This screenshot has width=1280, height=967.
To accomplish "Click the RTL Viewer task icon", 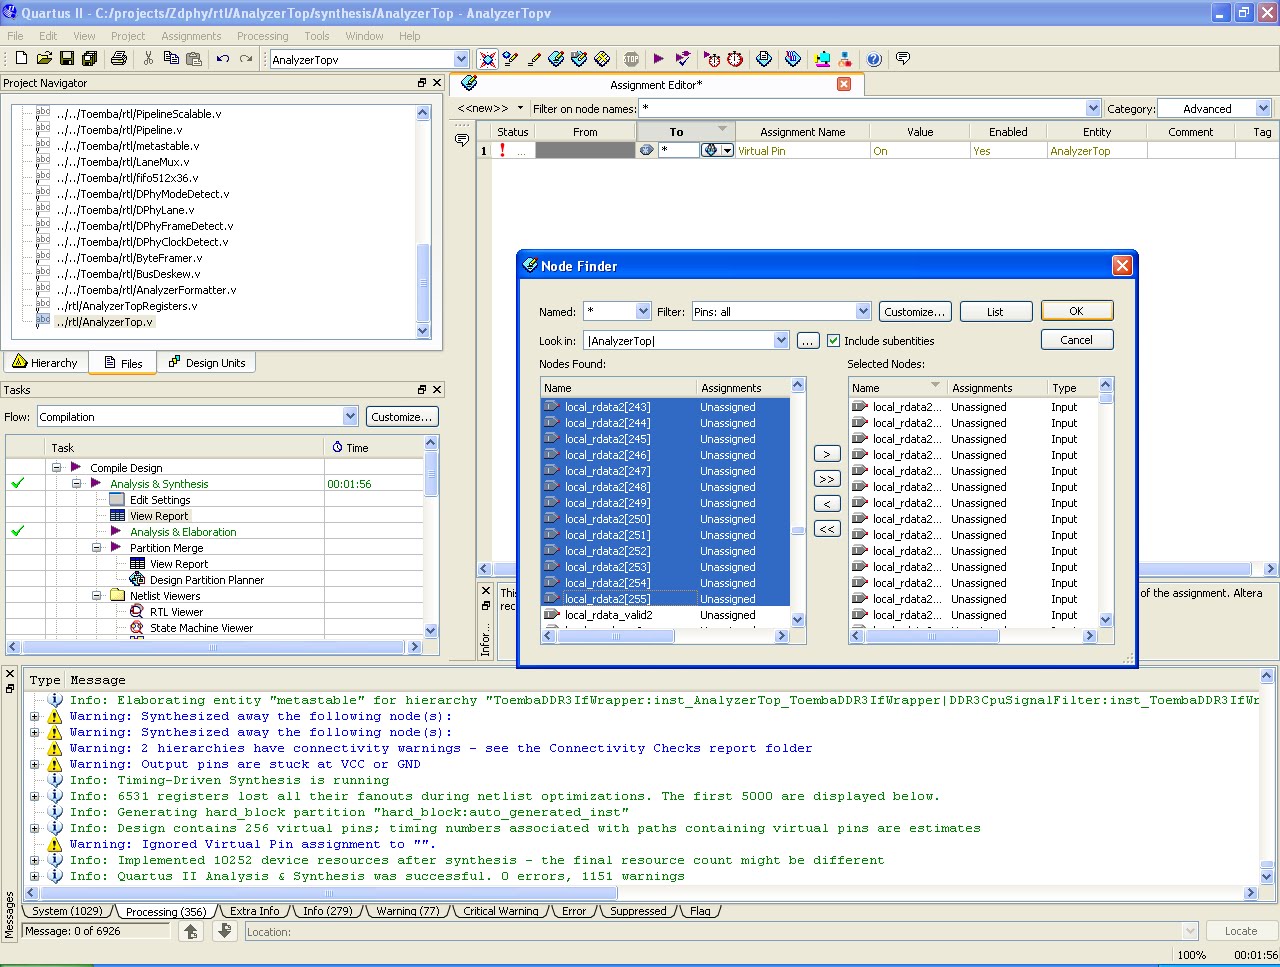I will point(137,612).
